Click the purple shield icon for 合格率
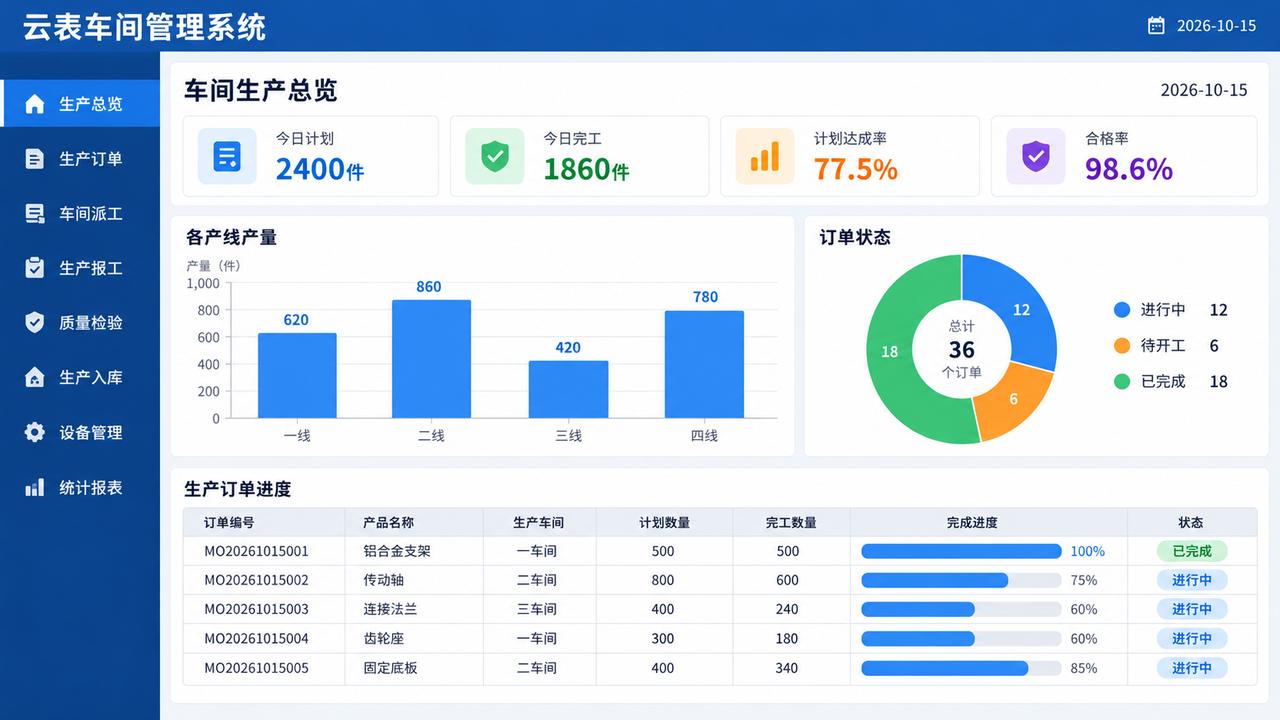1280x720 pixels. 1035,156
